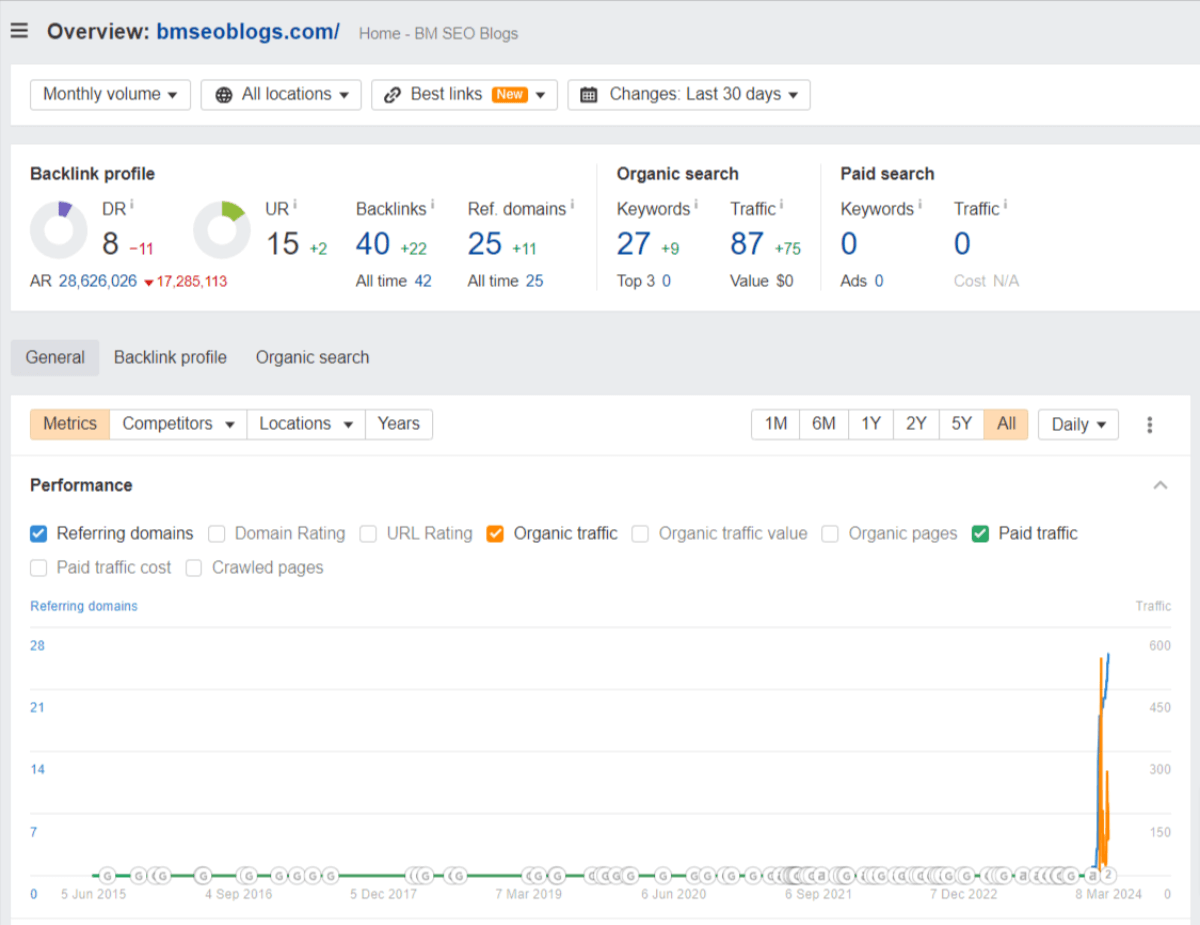Enable the Organic pages checkbox
Viewport: 1200px width, 925px height.
(x=830, y=534)
